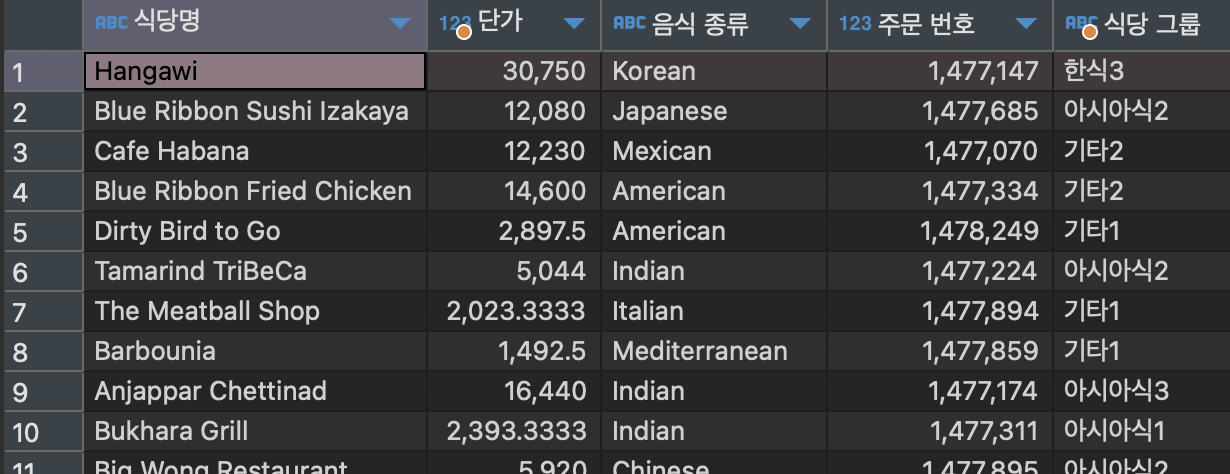1230x474 pixels.
Task: Click the ABC type icon of 식당 그룹 column
Action: point(1081,24)
